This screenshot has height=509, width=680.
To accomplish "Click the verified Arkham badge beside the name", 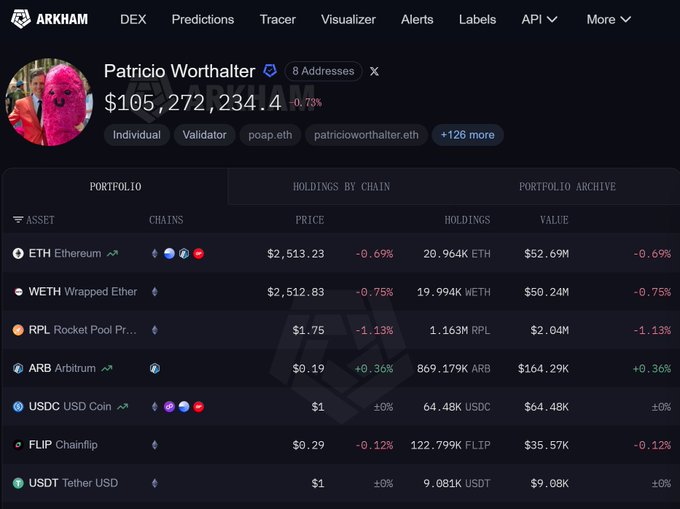I will coord(270,71).
